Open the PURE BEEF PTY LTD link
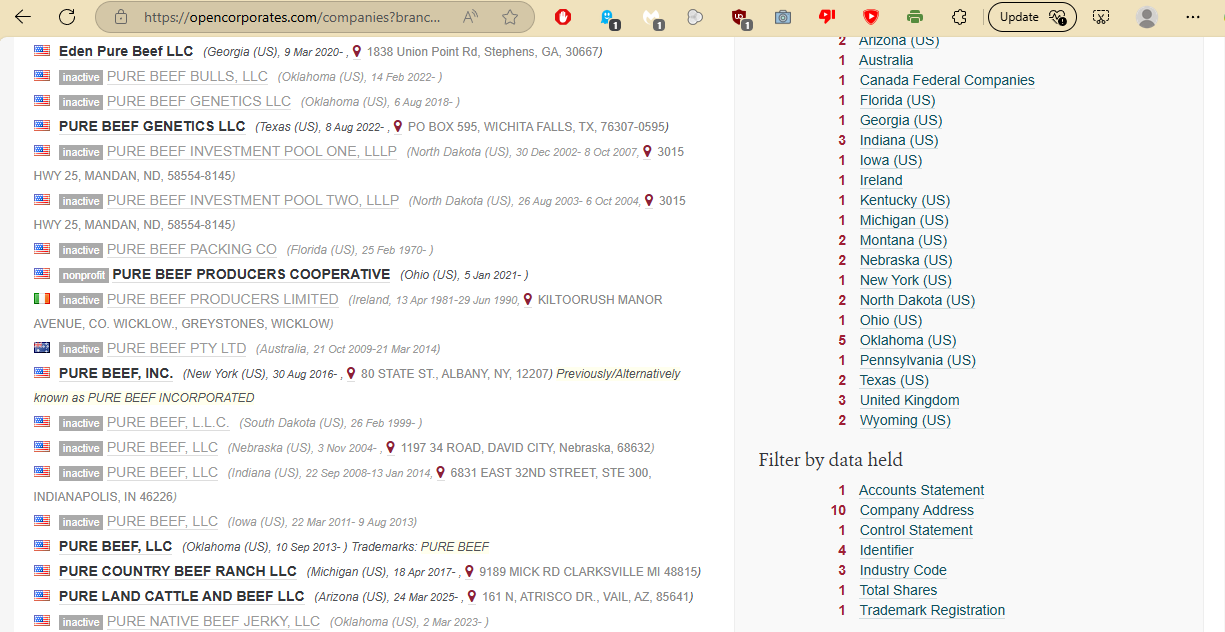Image resolution: width=1225 pixels, height=632 pixels. [x=176, y=348]
